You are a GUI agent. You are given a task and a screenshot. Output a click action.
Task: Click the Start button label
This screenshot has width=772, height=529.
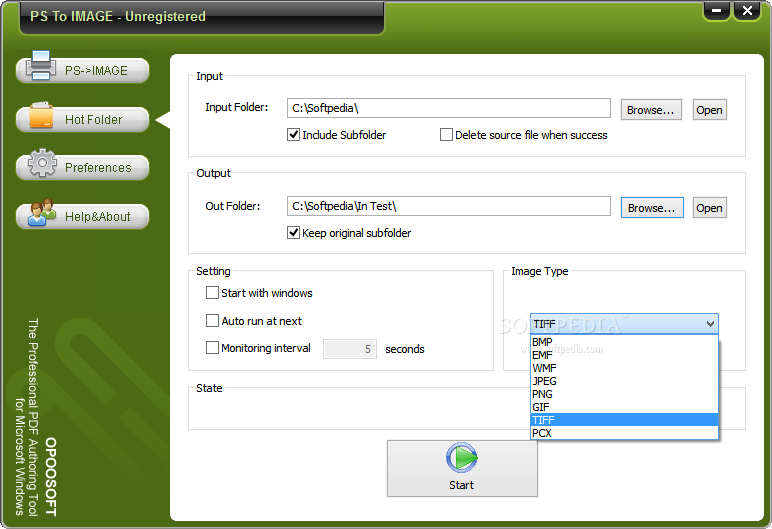point(461,485)
